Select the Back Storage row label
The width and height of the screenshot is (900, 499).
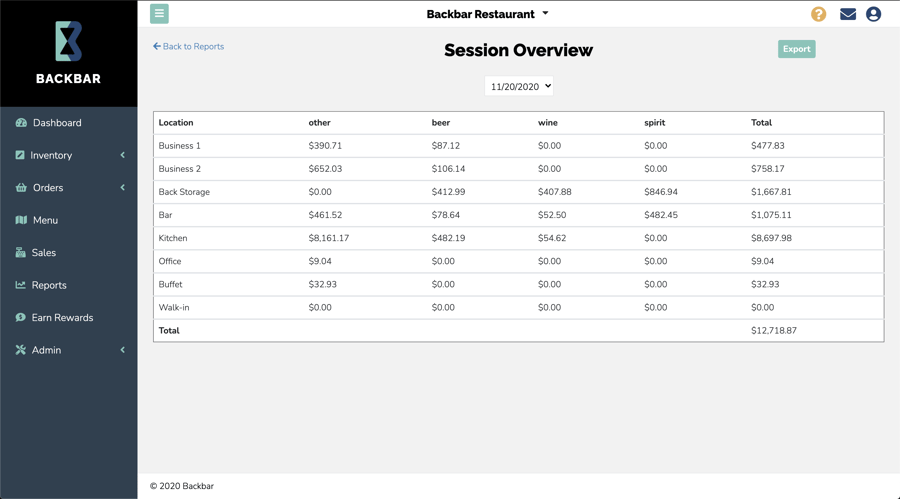click(x=184, y=192)
